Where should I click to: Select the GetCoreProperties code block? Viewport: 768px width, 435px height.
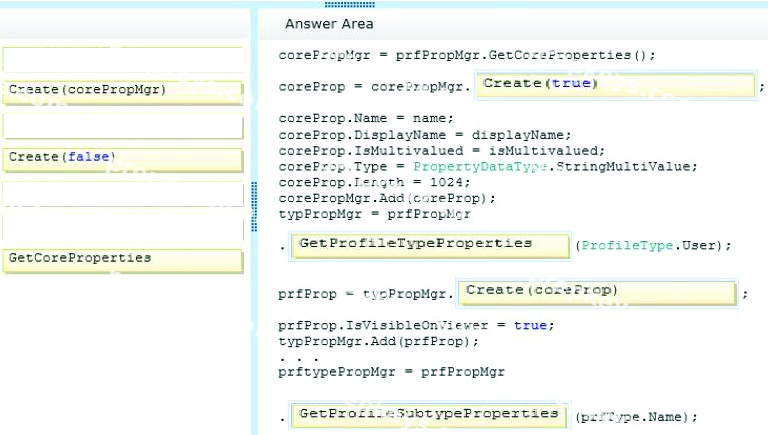click(122, 260)
